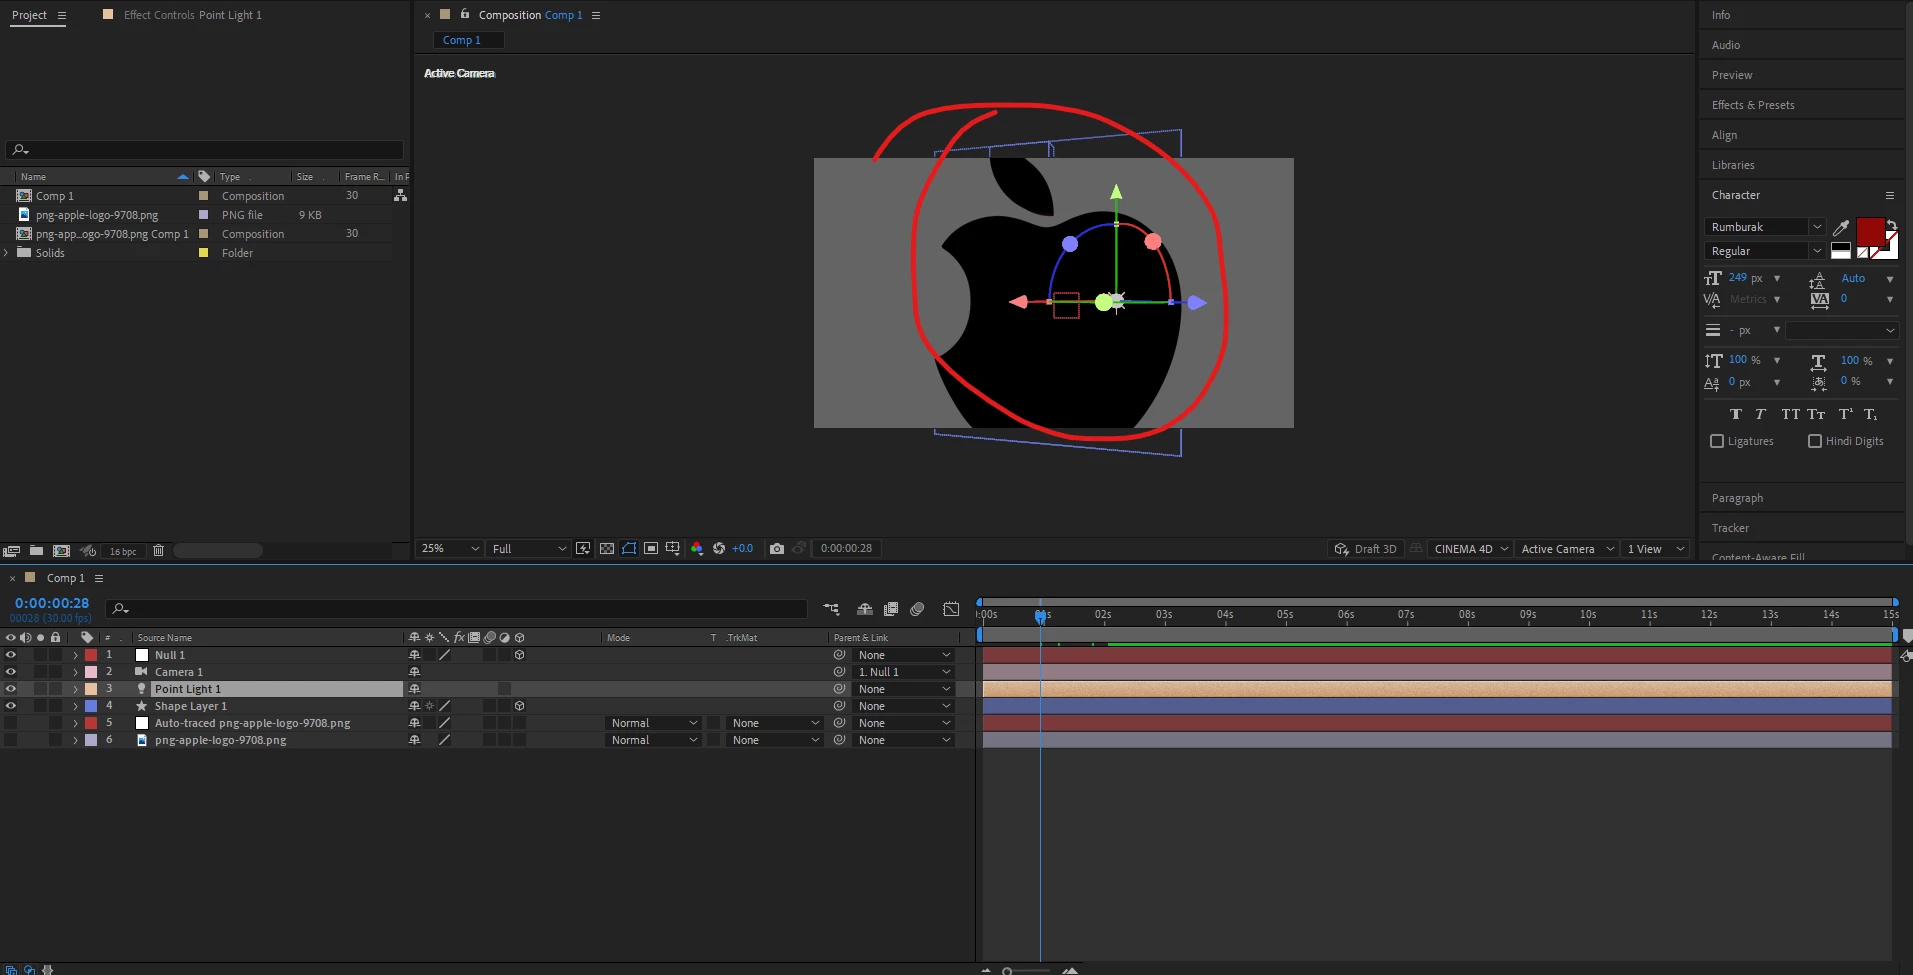Open the font style dropdown showing Regular
1913x975 pixels.
[x=1765, y=251]
